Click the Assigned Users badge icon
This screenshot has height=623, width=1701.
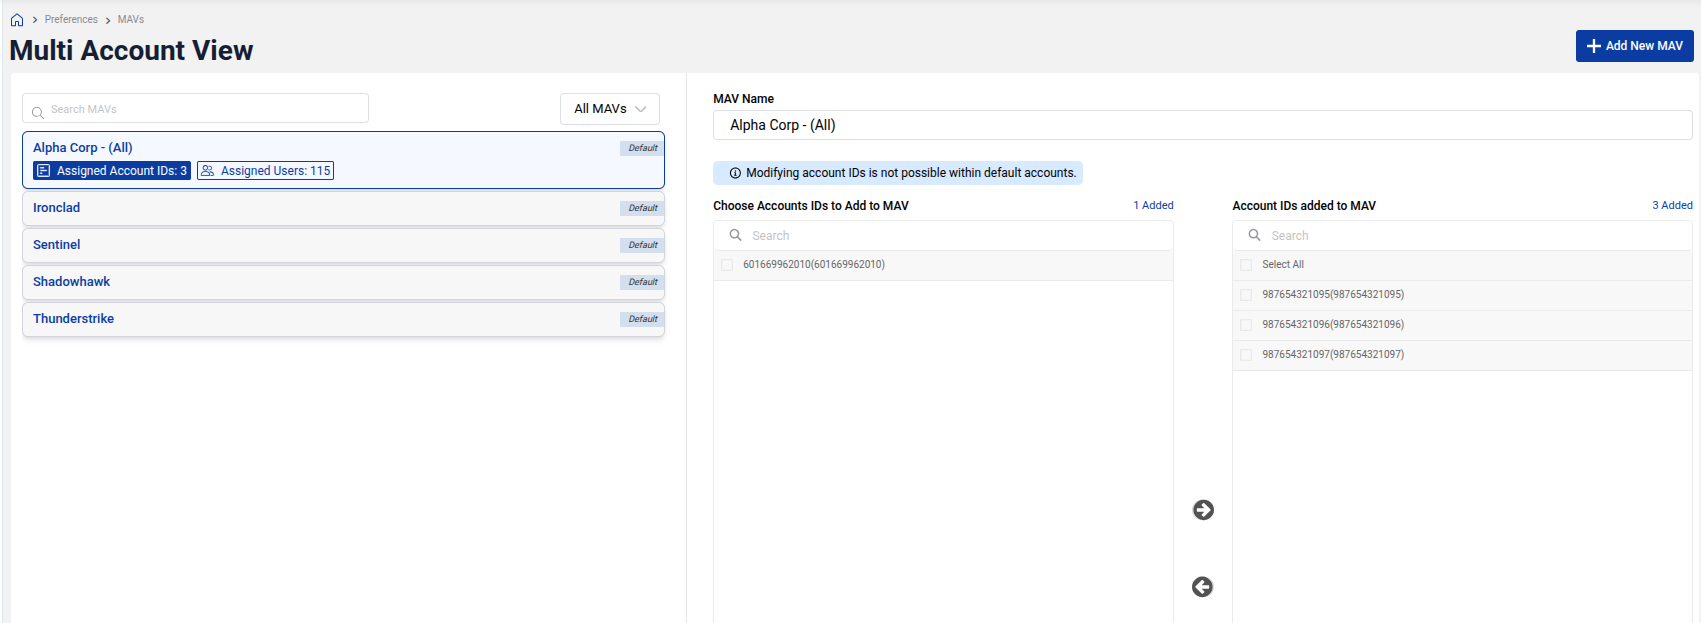coord(208,171)
